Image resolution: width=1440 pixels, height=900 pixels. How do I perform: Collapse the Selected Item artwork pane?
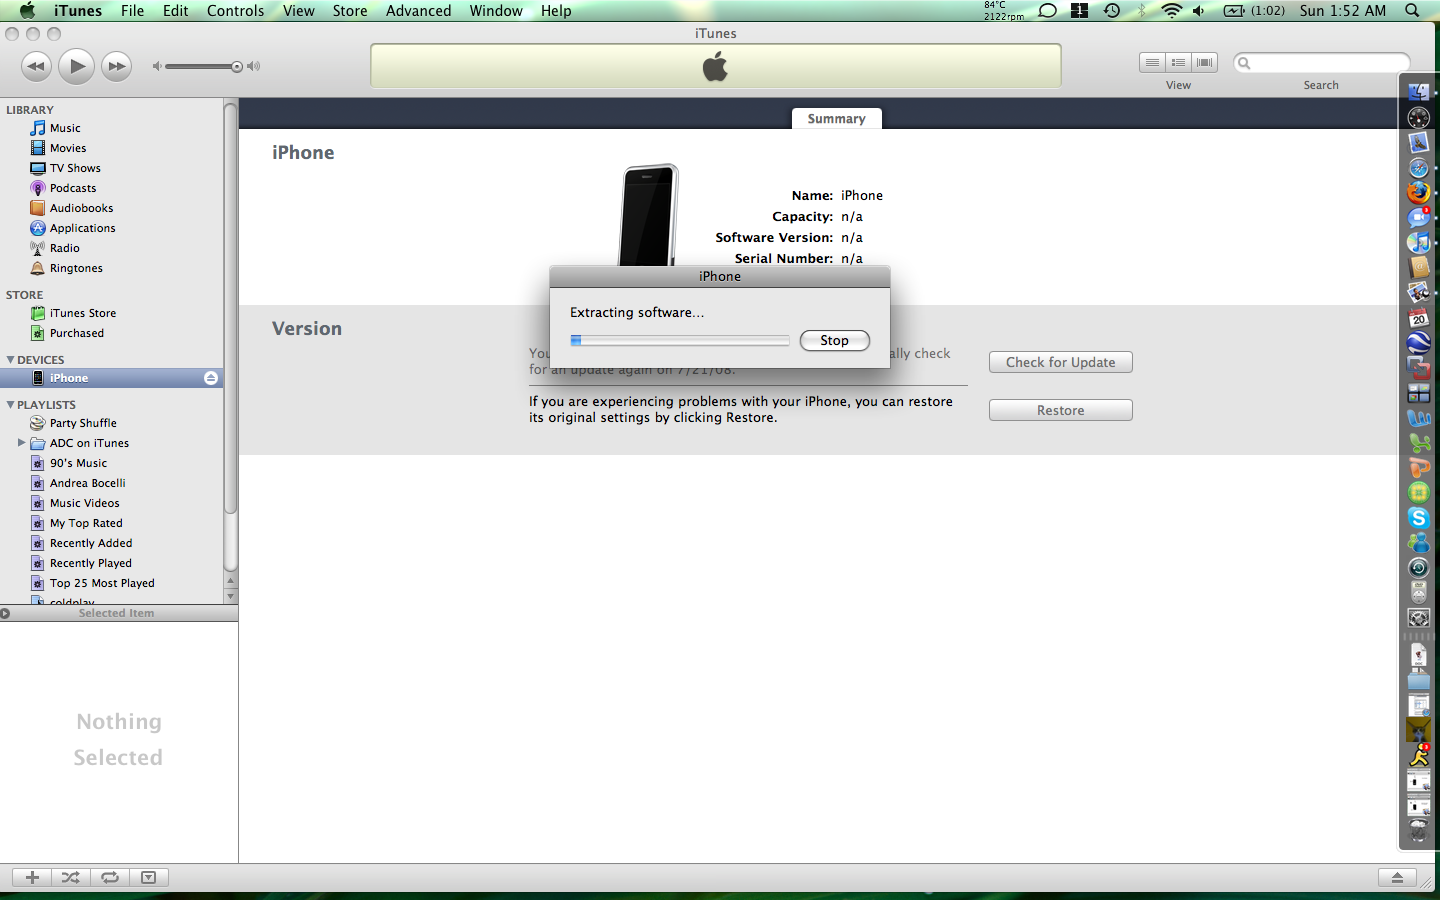point(6,613)
